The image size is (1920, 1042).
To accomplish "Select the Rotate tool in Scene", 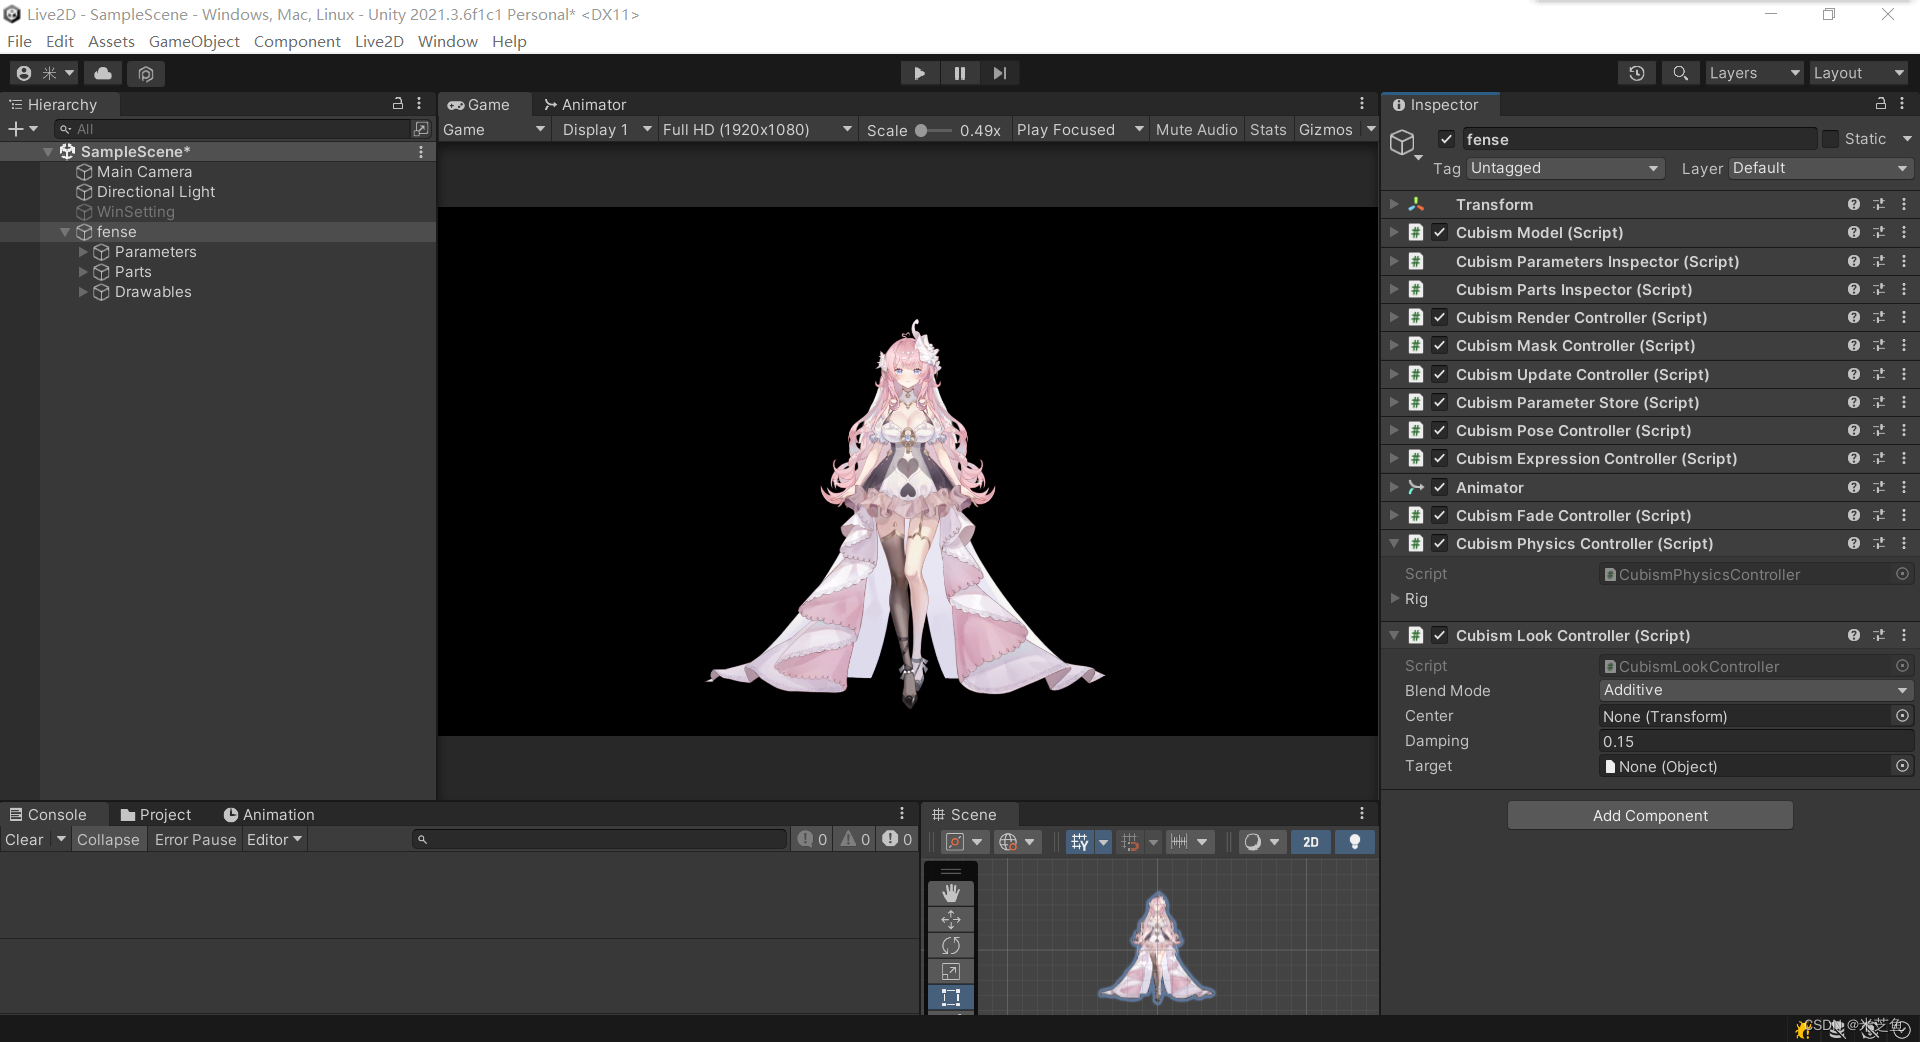I will click(951, 945).
